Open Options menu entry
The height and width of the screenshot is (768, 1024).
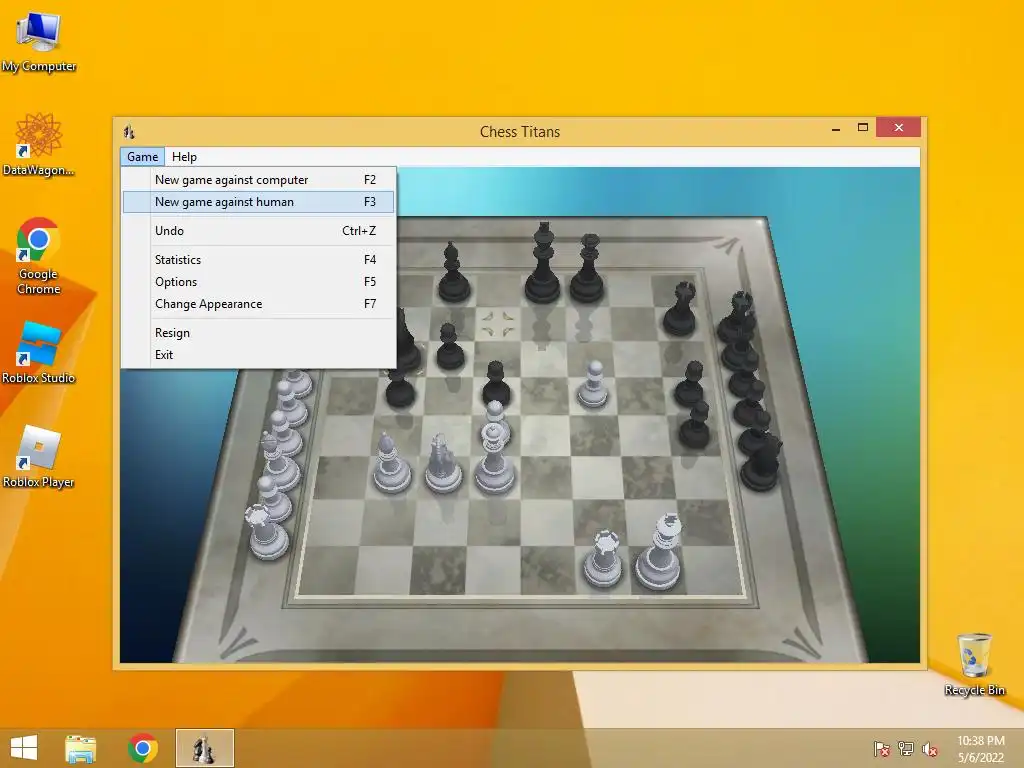(259, 281)
